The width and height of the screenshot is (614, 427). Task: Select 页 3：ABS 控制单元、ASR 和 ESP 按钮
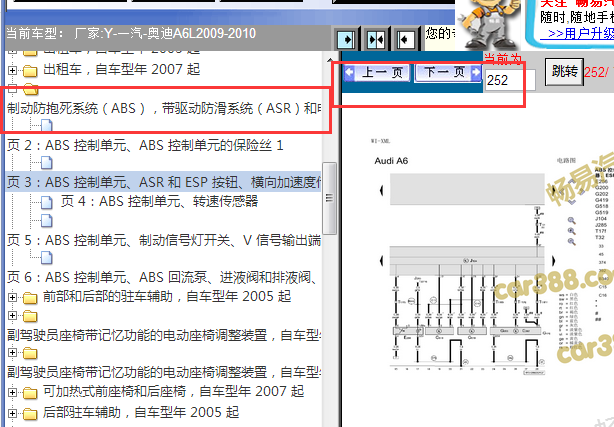pos(164,183)
